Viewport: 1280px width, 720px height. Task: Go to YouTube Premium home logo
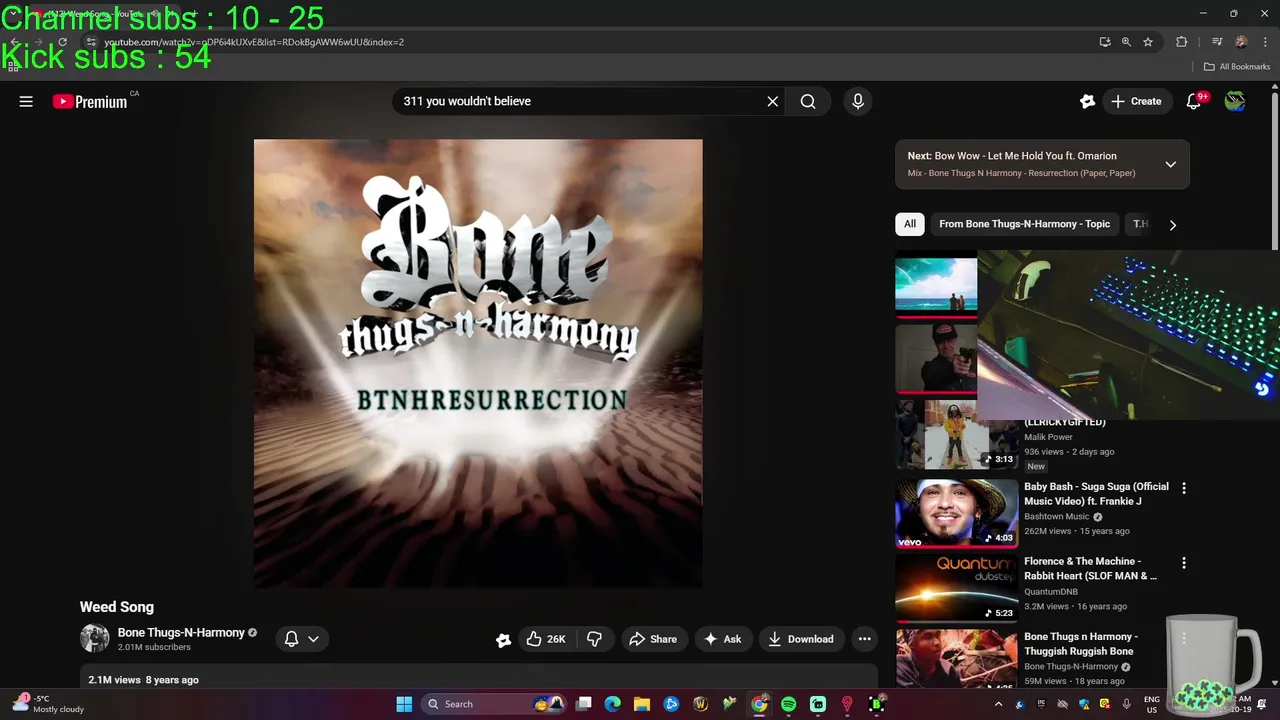coord(90,101)
